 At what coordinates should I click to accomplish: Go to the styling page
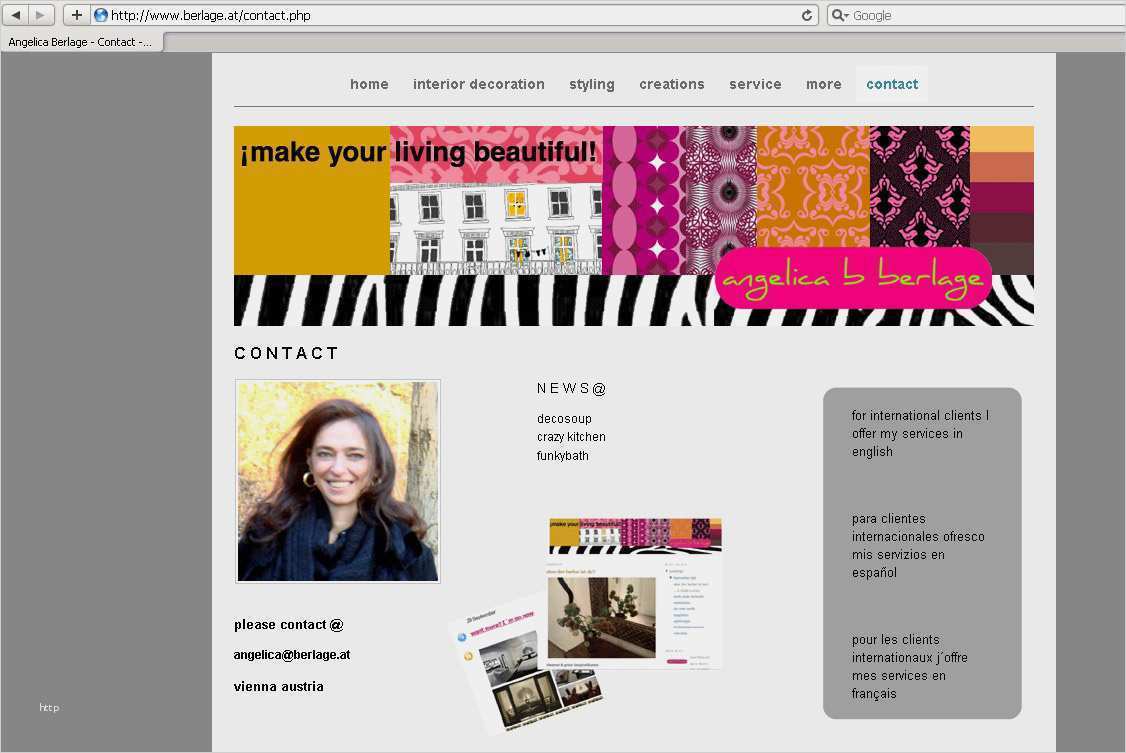pos(592,85)
